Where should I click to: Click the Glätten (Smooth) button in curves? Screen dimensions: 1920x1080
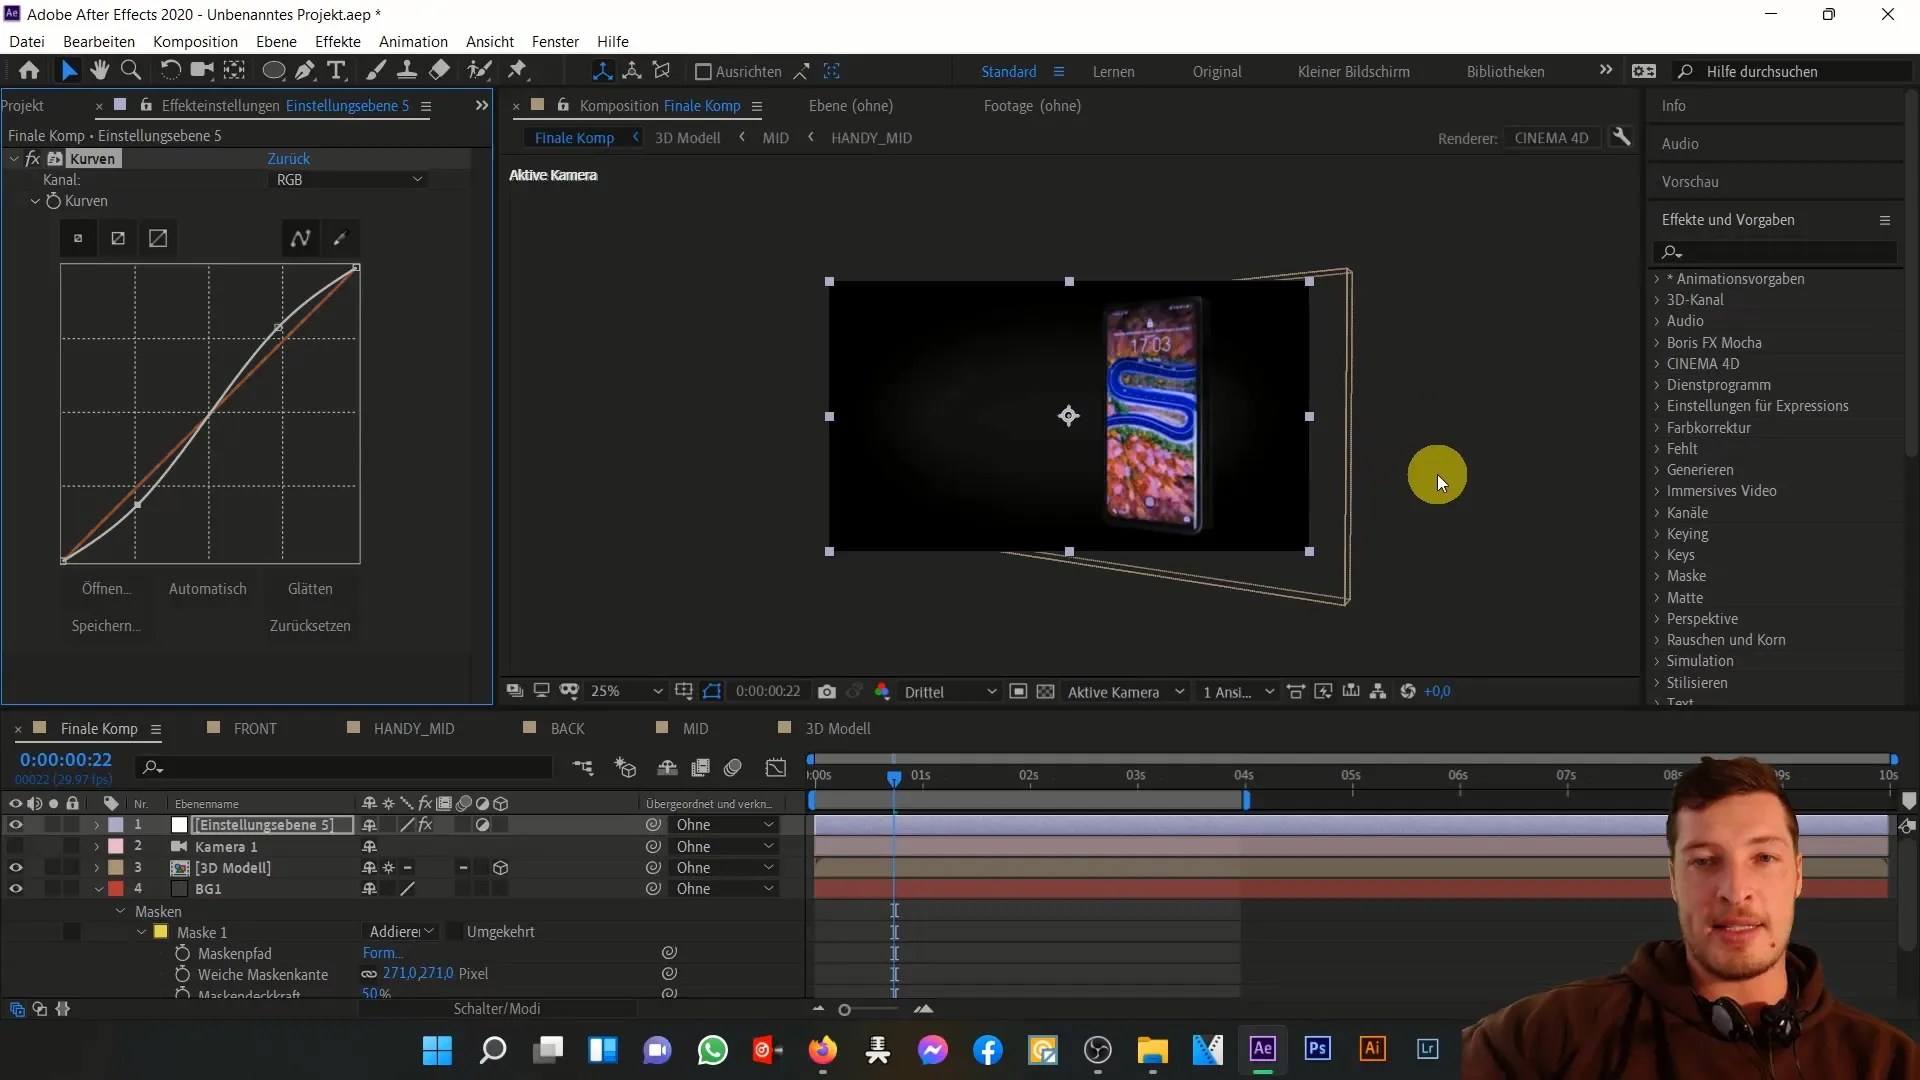pos(310,588)
